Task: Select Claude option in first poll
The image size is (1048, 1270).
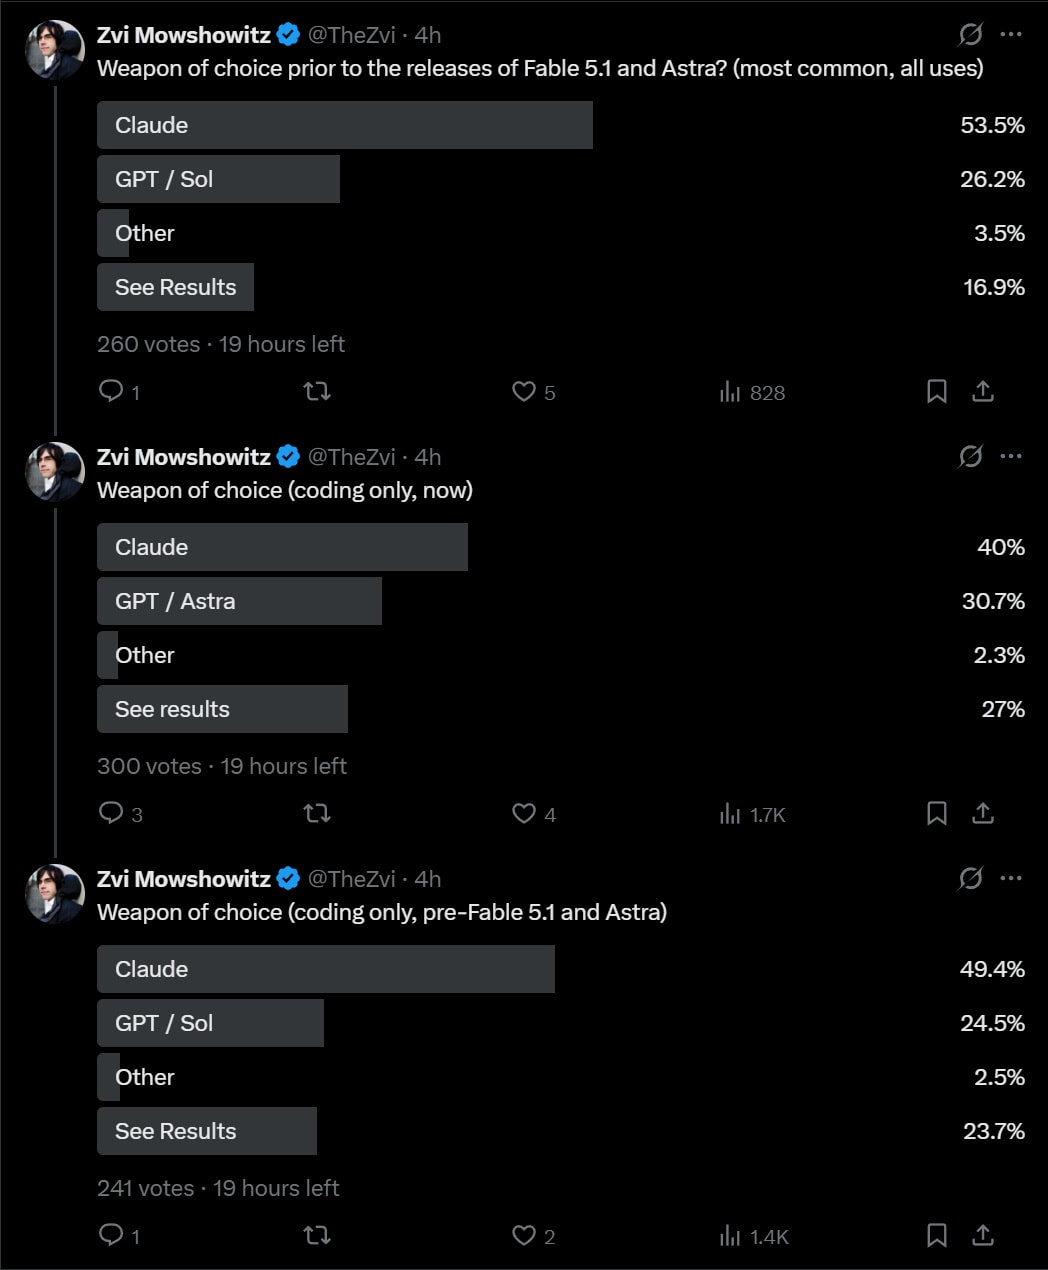Action: tap(561, 125)
